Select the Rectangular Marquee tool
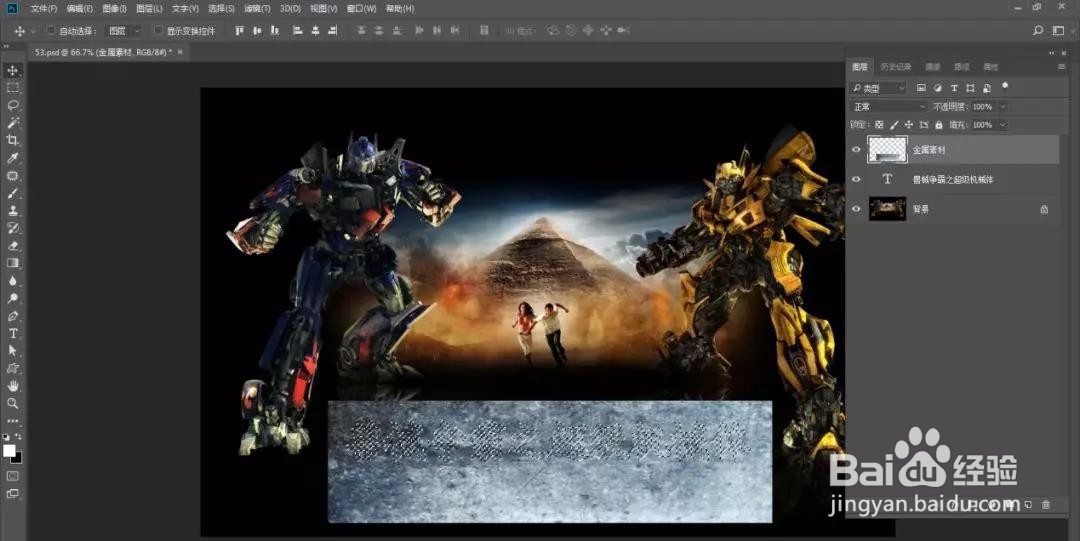Viewport: 1080px width, 541px height. point(12,88)
